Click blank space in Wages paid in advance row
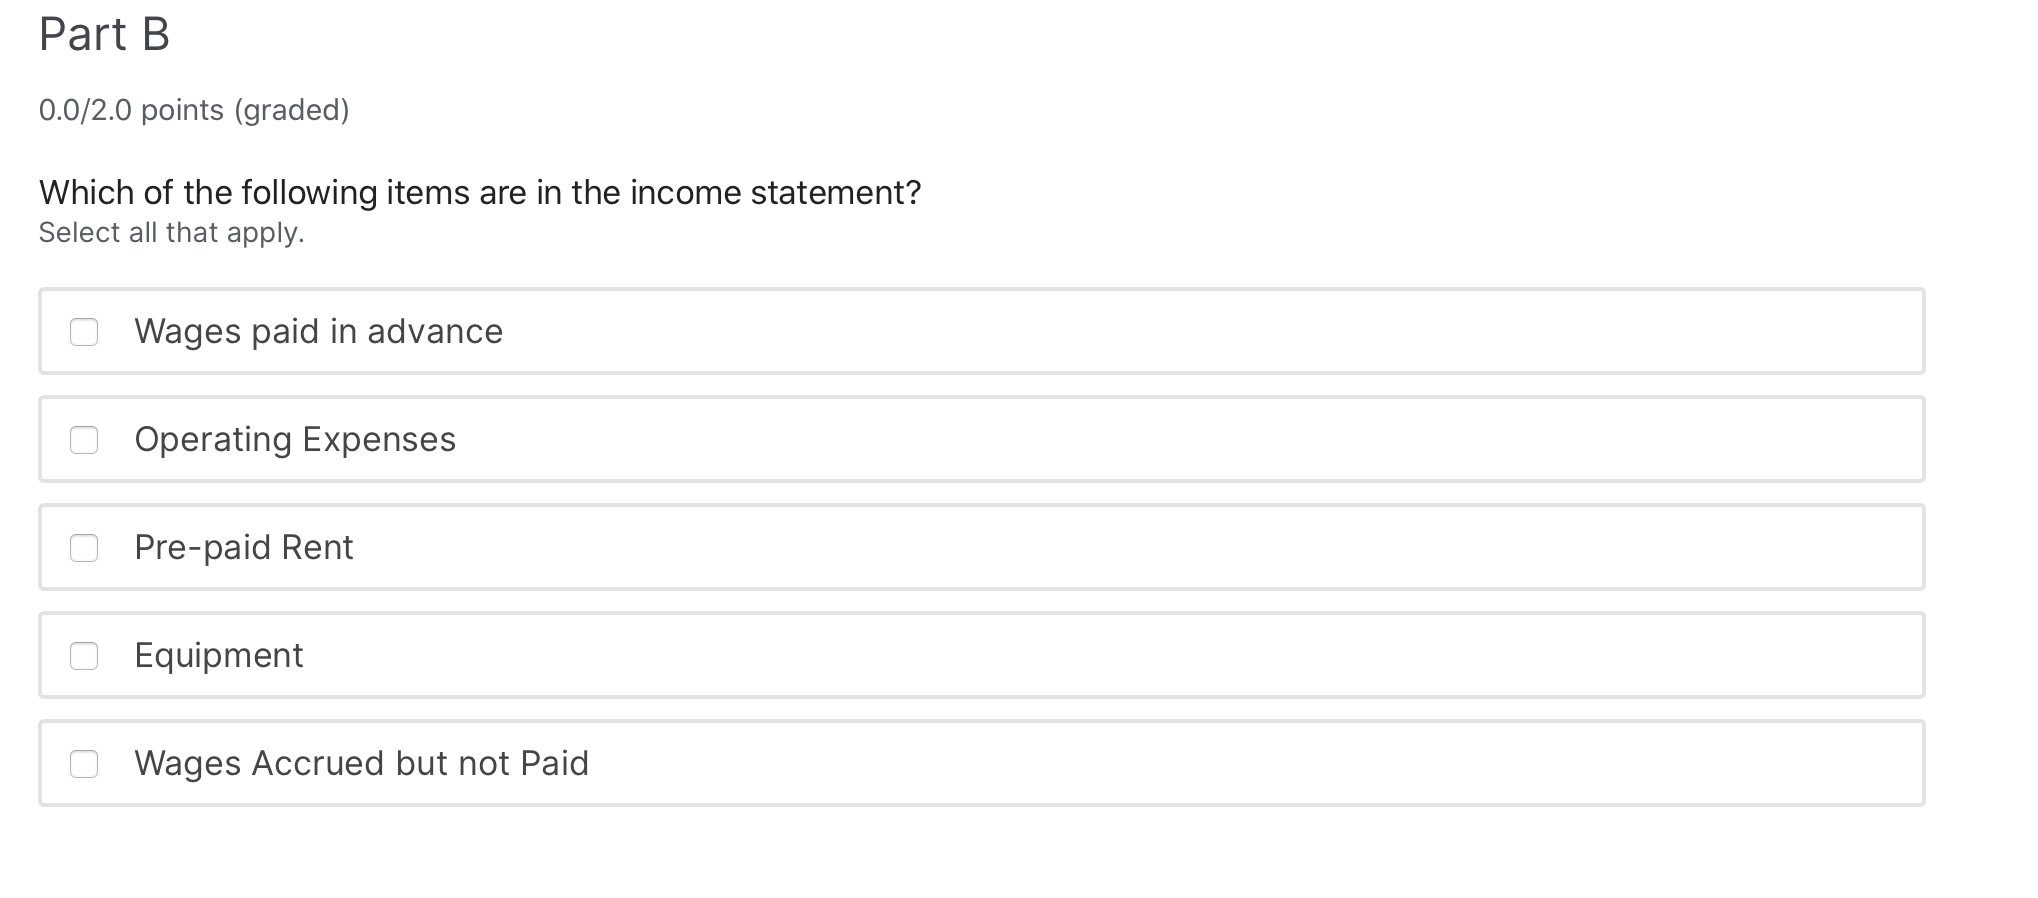The height and width of the screenshot is (898, 2038). 1200,332
